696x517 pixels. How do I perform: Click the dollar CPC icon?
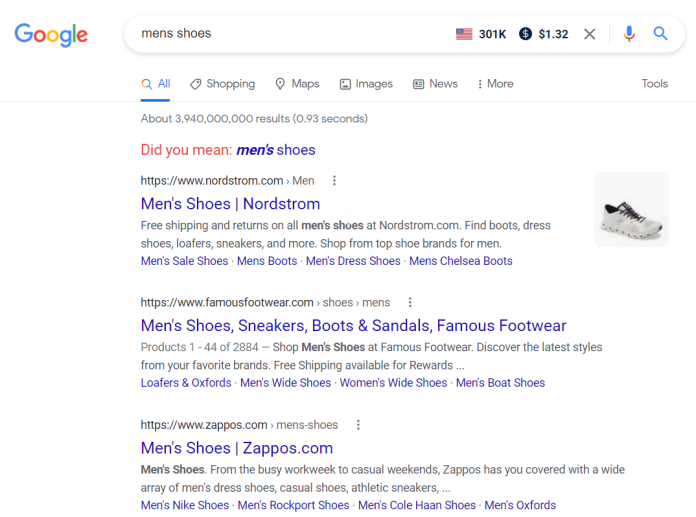click(525, 34)
